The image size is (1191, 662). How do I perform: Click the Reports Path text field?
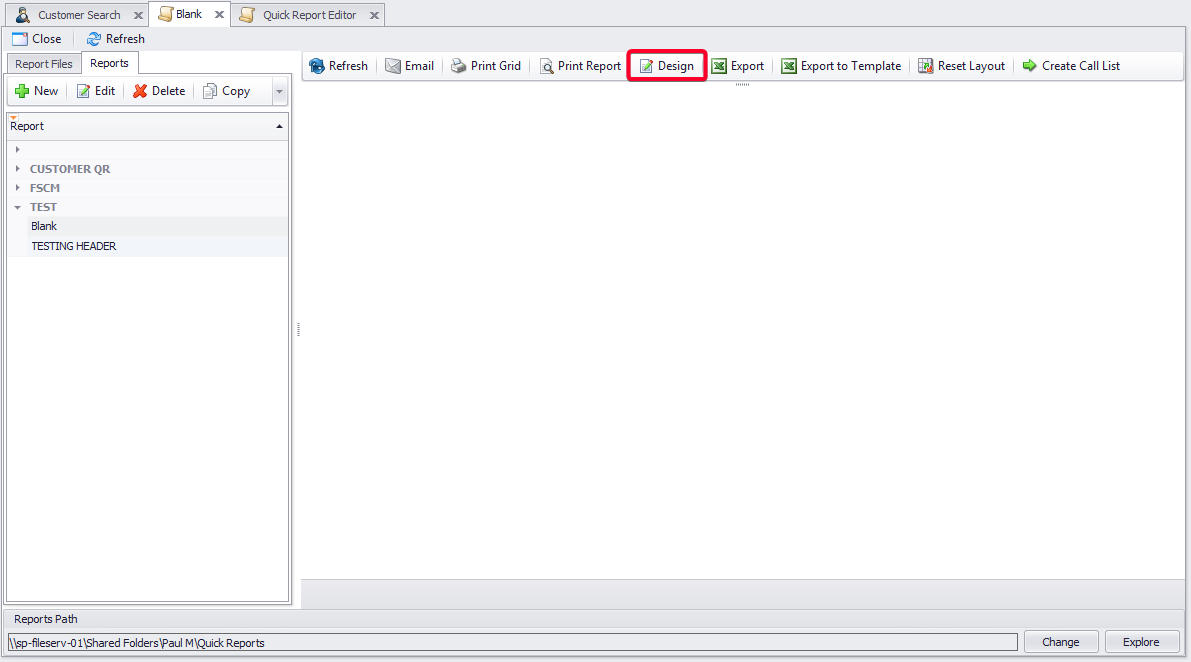point(512,643)
